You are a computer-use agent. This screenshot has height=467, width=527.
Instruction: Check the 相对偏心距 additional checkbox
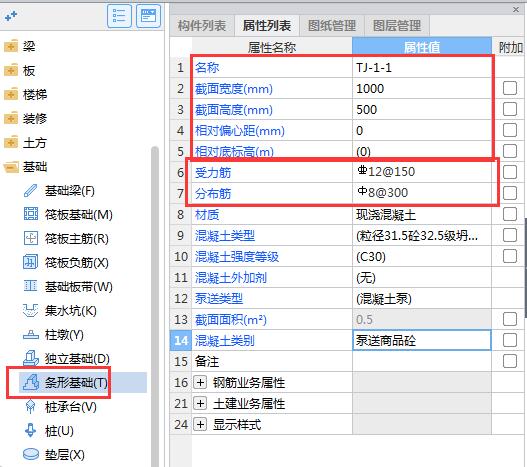coord(510,130)
